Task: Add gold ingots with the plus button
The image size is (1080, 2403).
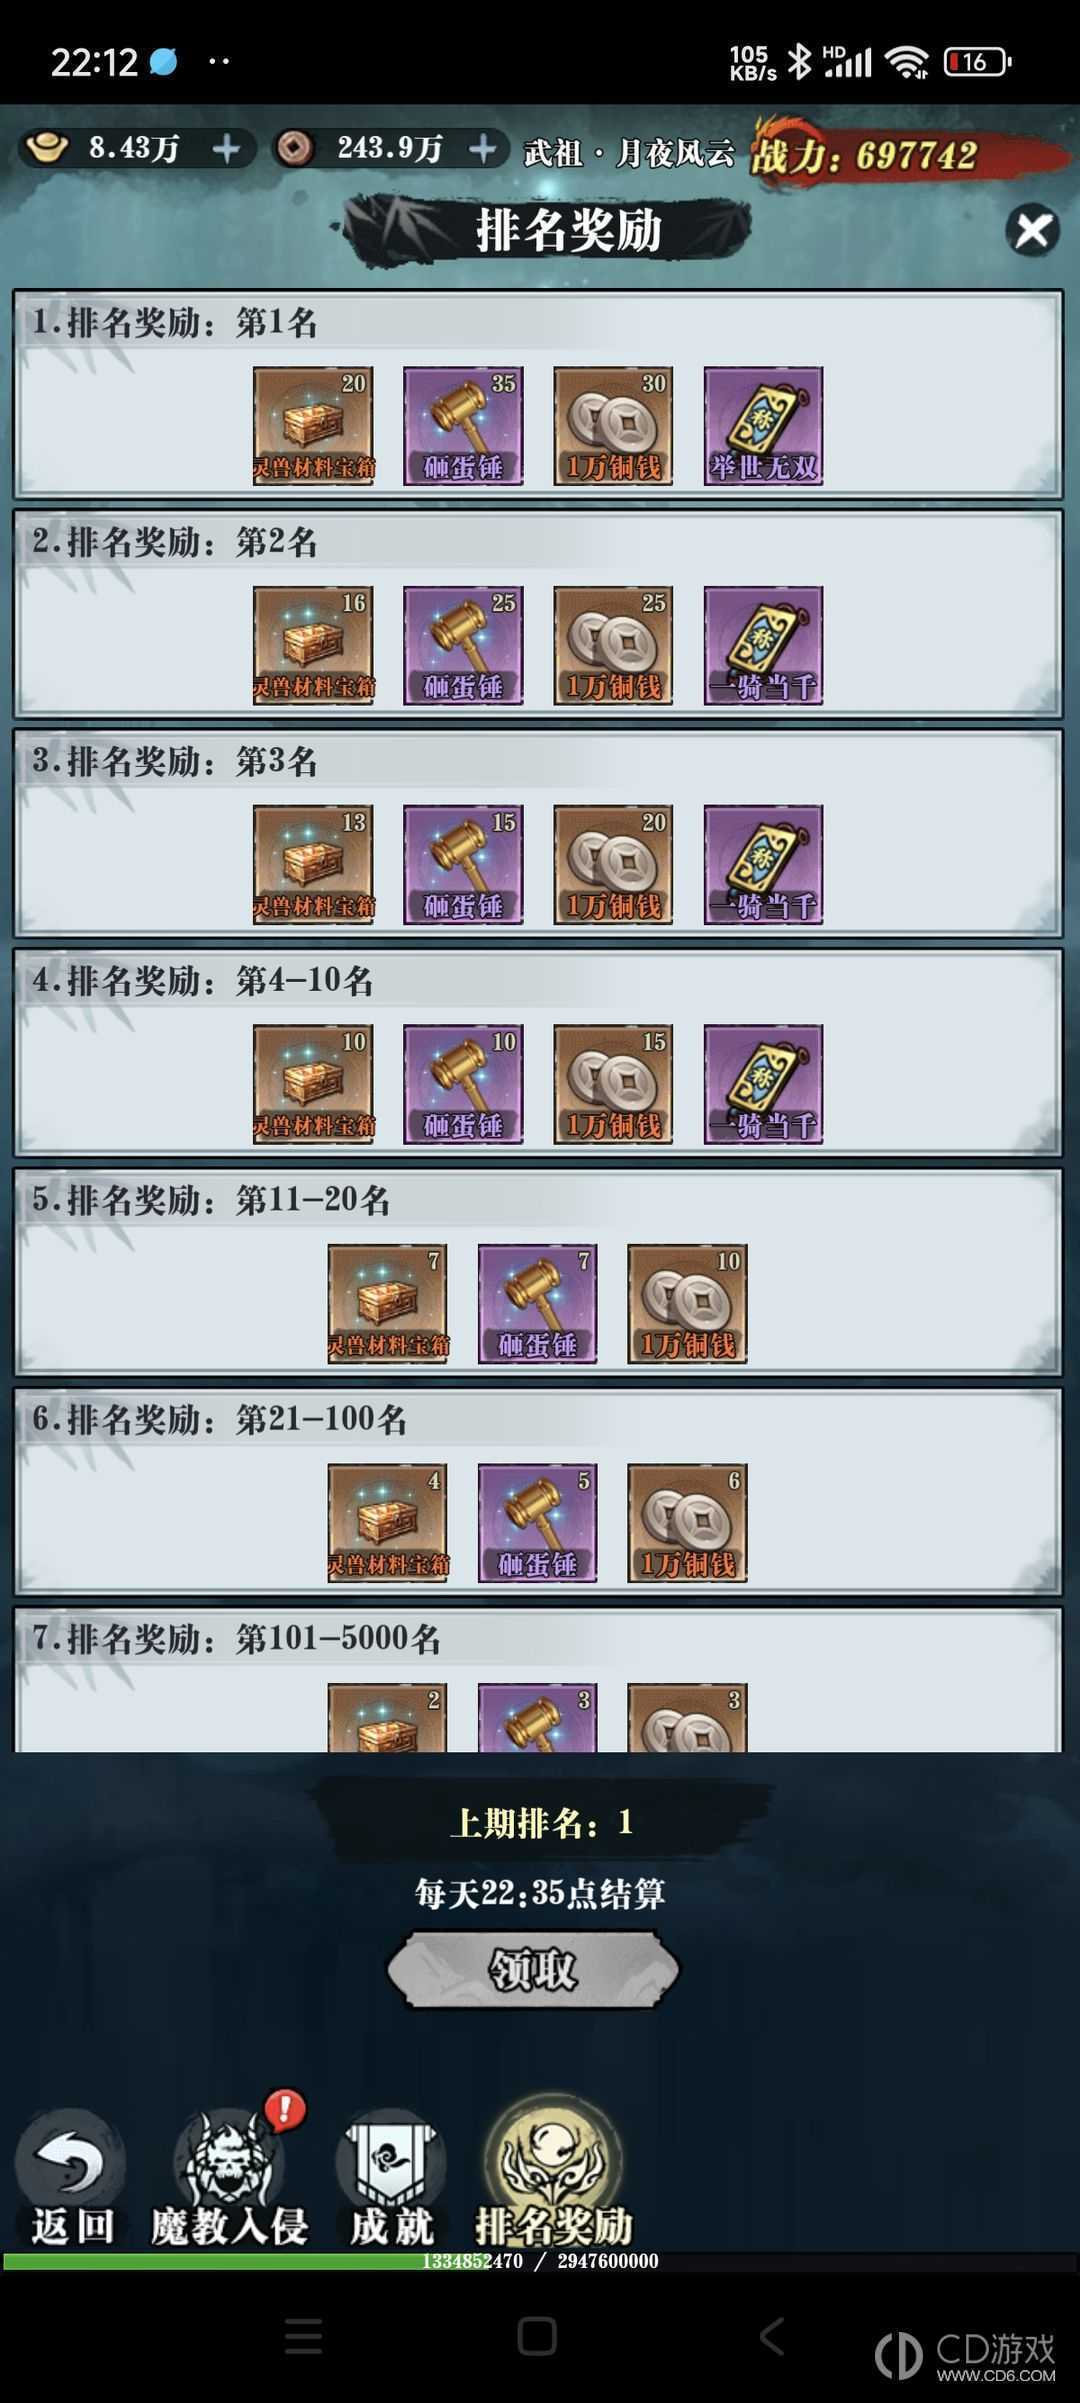Action: [x=227, y=150]
